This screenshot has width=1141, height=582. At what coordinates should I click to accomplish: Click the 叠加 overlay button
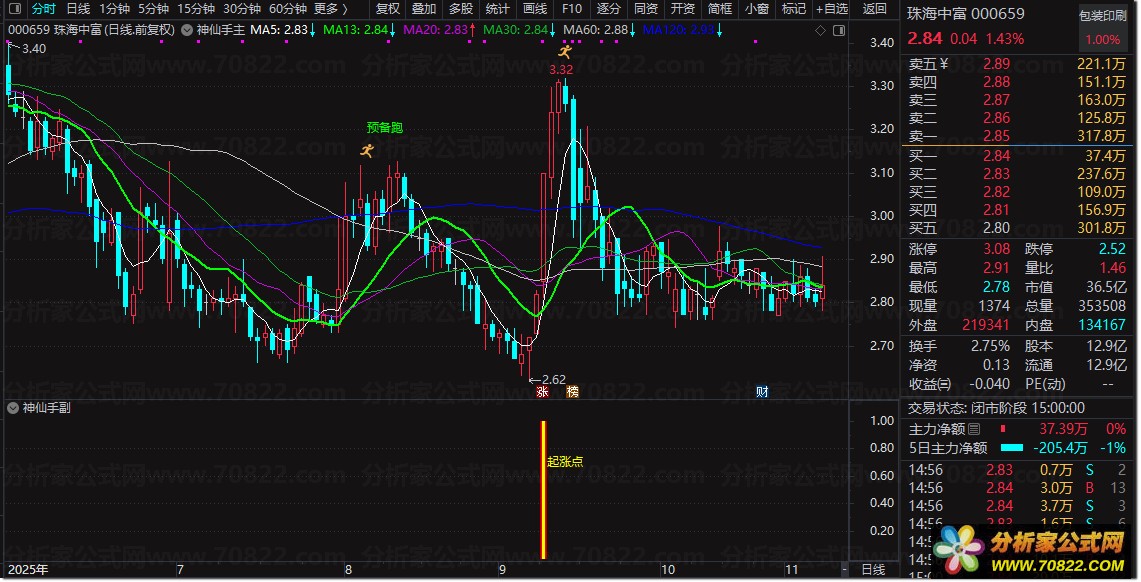click(x=424, y=9)
